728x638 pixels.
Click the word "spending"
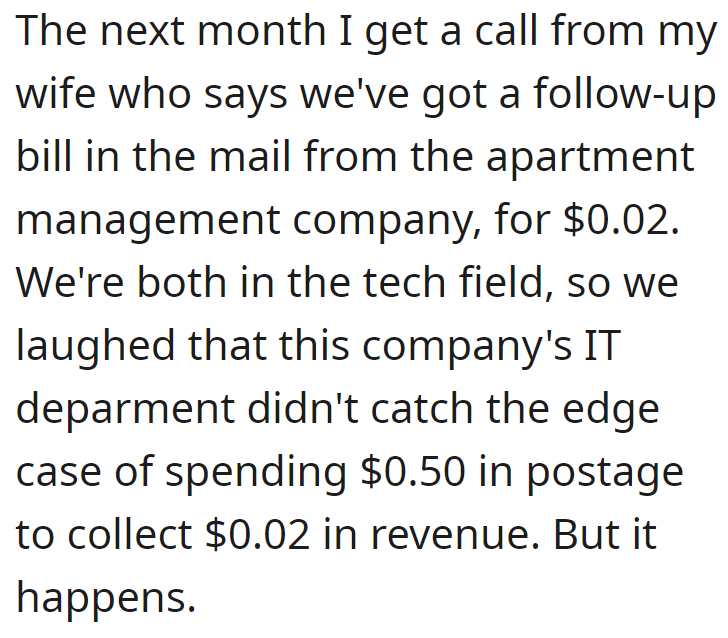(256, 475)
